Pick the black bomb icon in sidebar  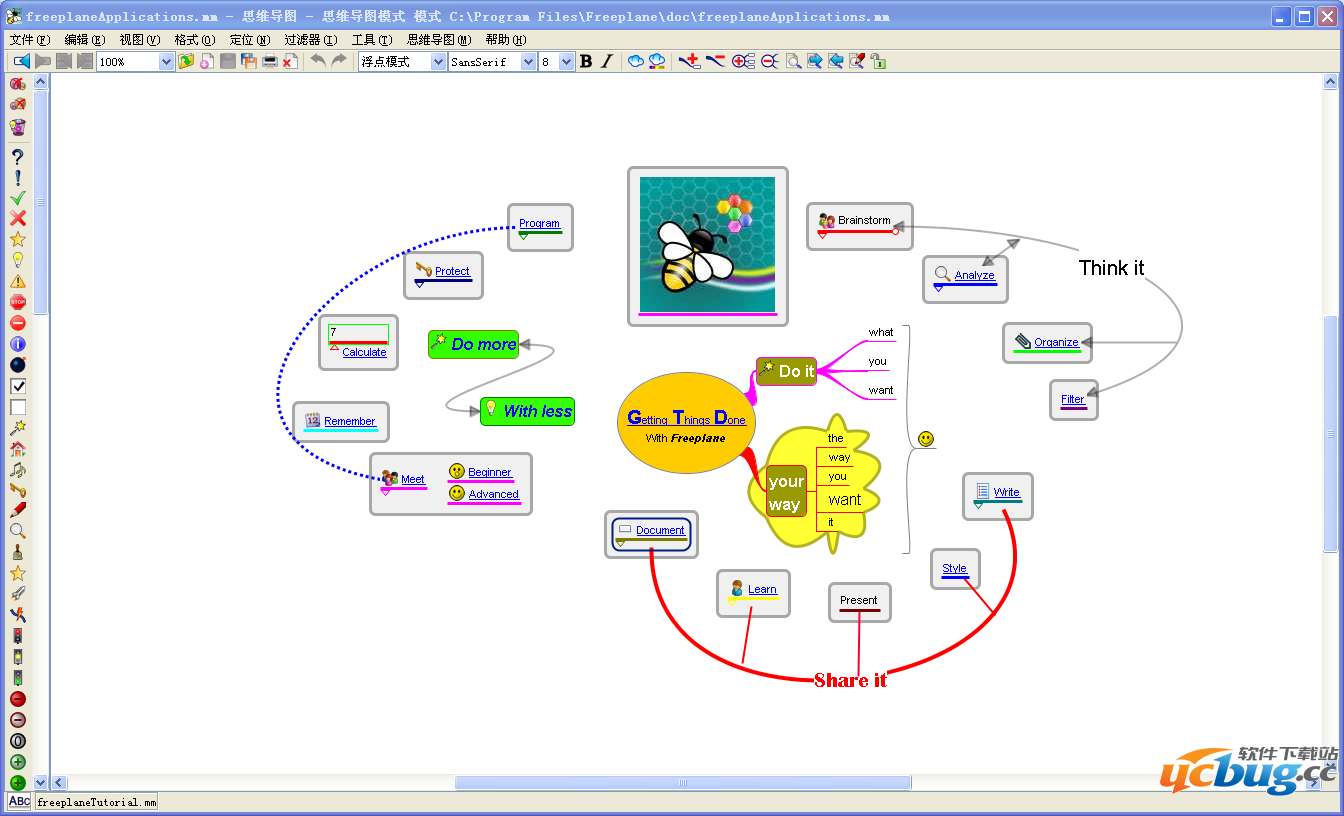17,365
